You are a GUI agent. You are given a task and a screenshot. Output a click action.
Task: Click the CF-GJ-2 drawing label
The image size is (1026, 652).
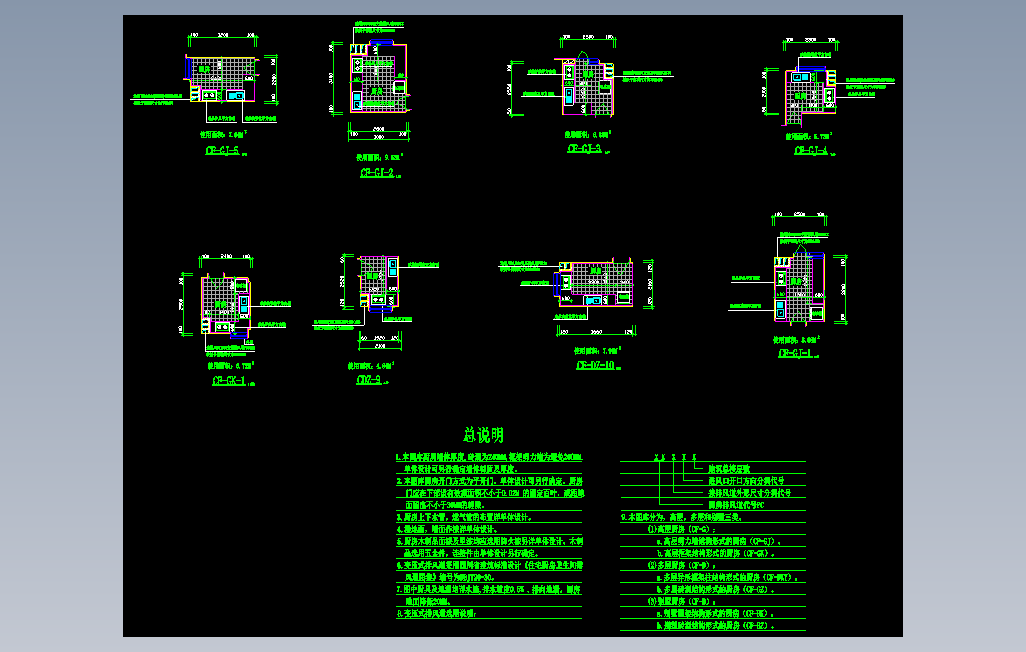tap(377, 173)
